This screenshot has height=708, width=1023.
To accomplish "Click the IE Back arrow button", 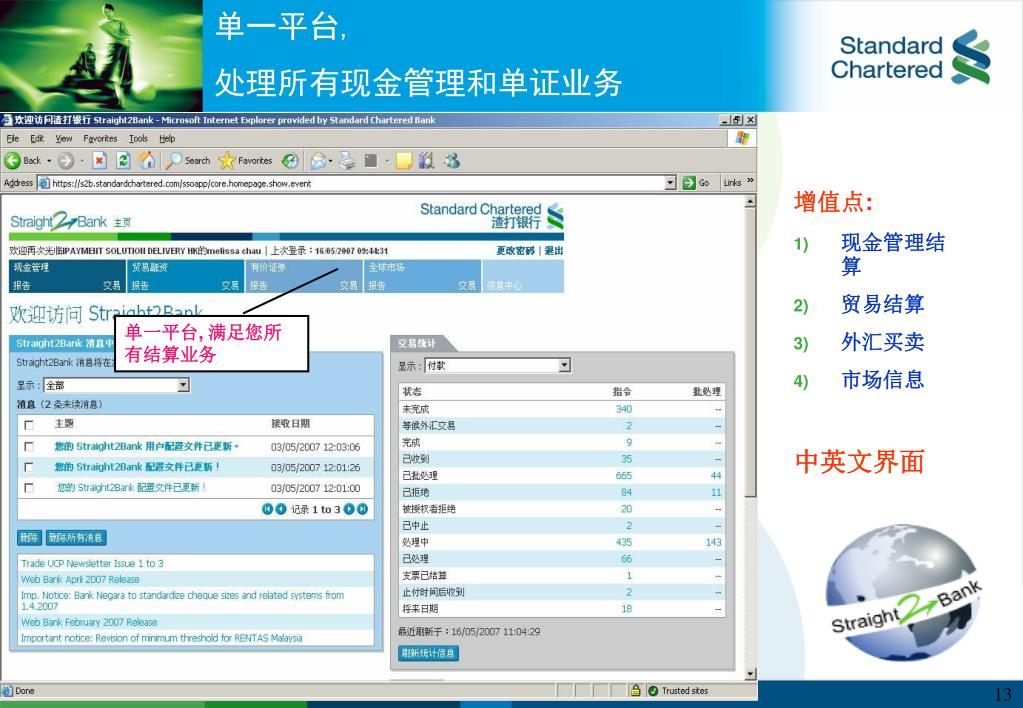I will pos(13,161).
